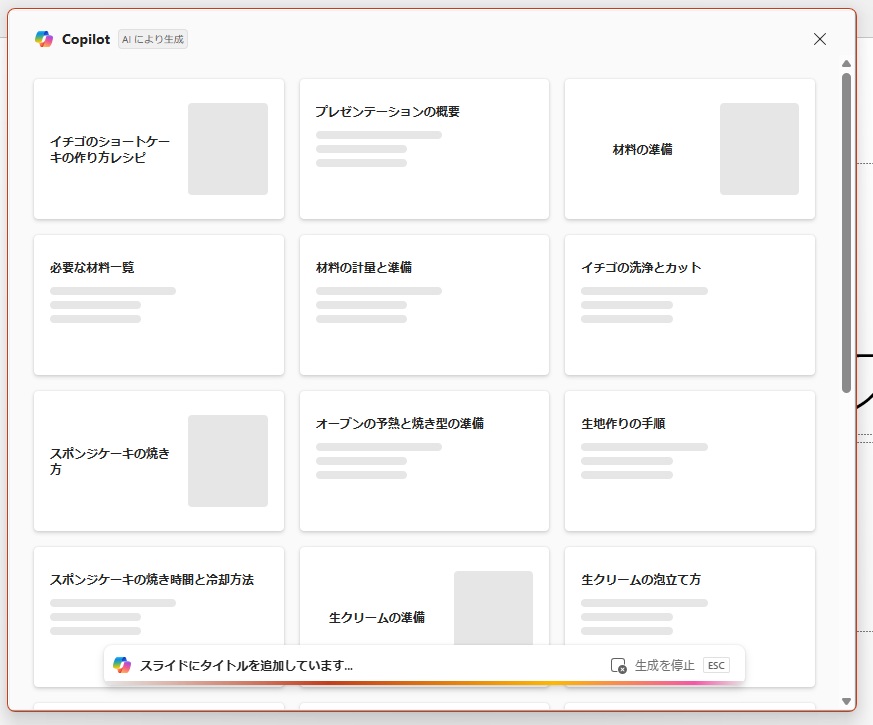Screen dimensions: 873x725
Task: Select the 必要な材料一覧 slide card
Action: tap(158, 305)
